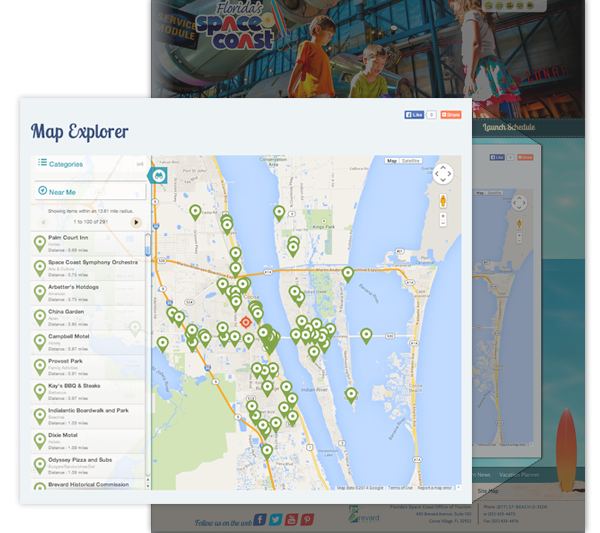This screenshot has width=600, height=533.
Task: Click the Brevard County logo in footer
Action: (364, 515)
